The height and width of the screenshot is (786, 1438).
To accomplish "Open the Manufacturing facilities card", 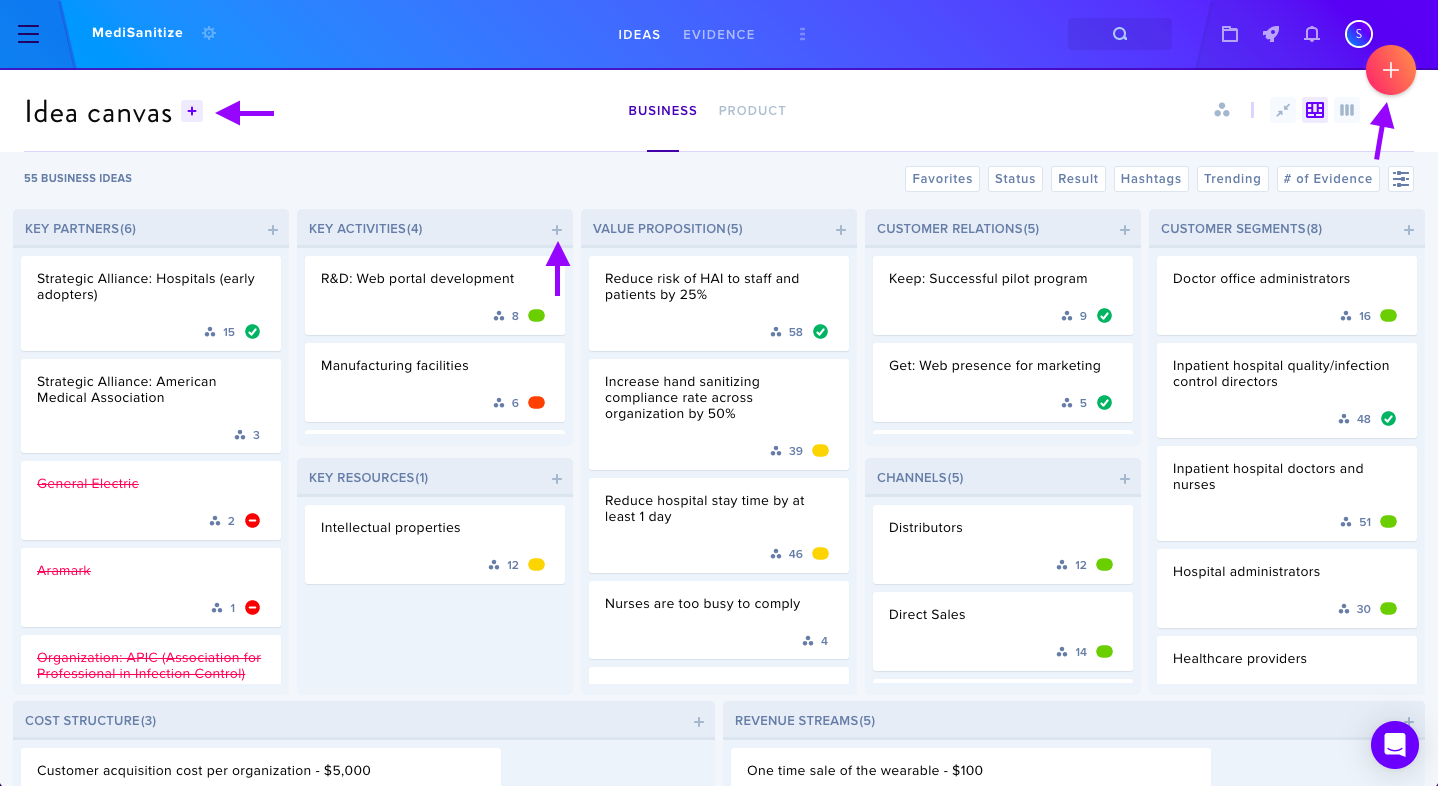I will pyautogui.click(x=435, y=382).
